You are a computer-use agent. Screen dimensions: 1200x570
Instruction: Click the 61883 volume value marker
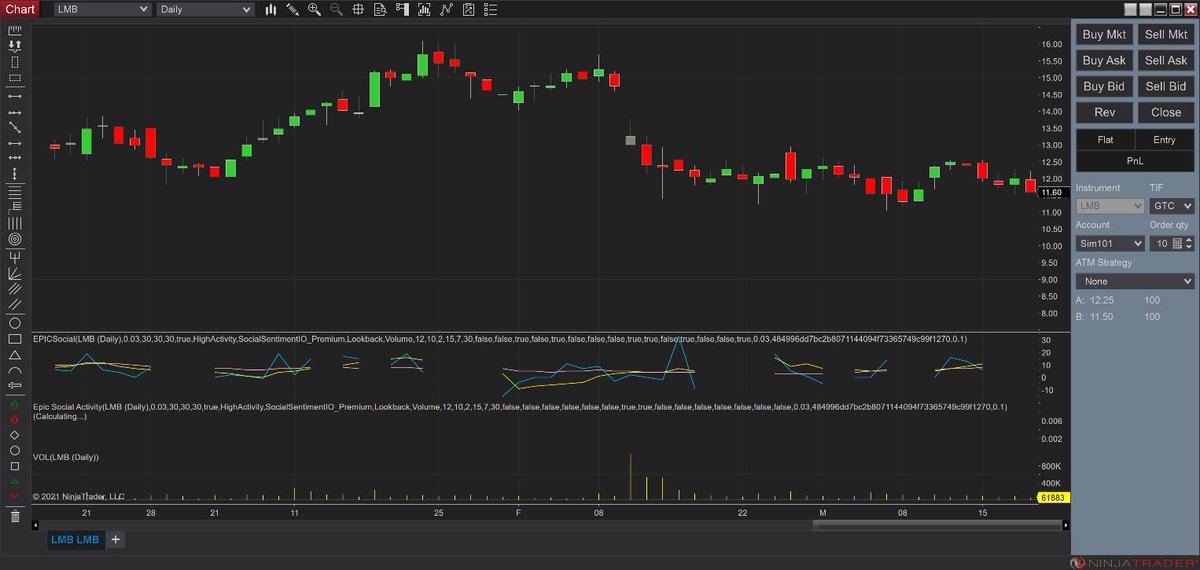[x=1054, y=497]
